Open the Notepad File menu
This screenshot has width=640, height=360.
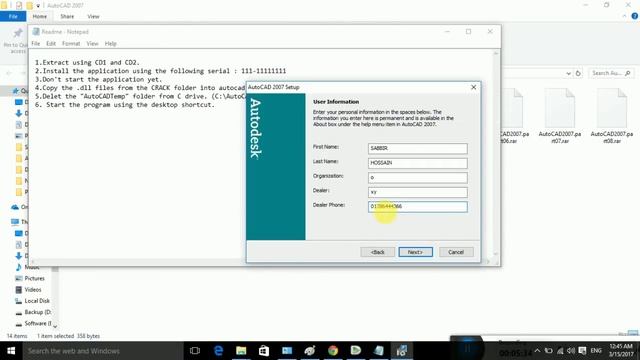[36, 43]
